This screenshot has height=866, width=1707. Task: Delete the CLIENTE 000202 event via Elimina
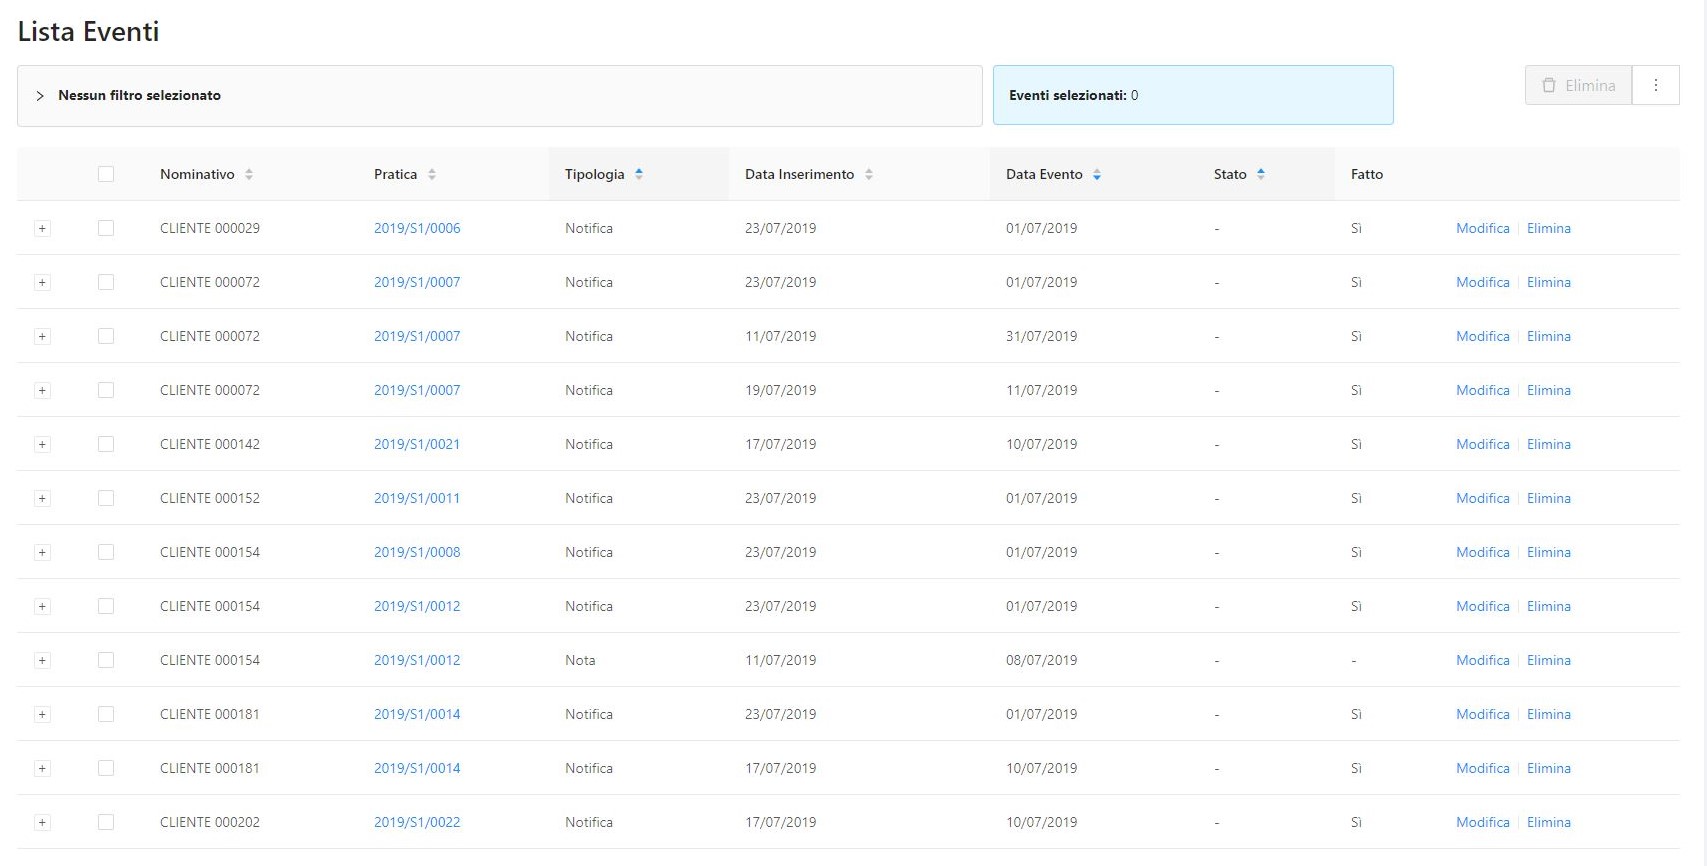tap(1548, 822)
